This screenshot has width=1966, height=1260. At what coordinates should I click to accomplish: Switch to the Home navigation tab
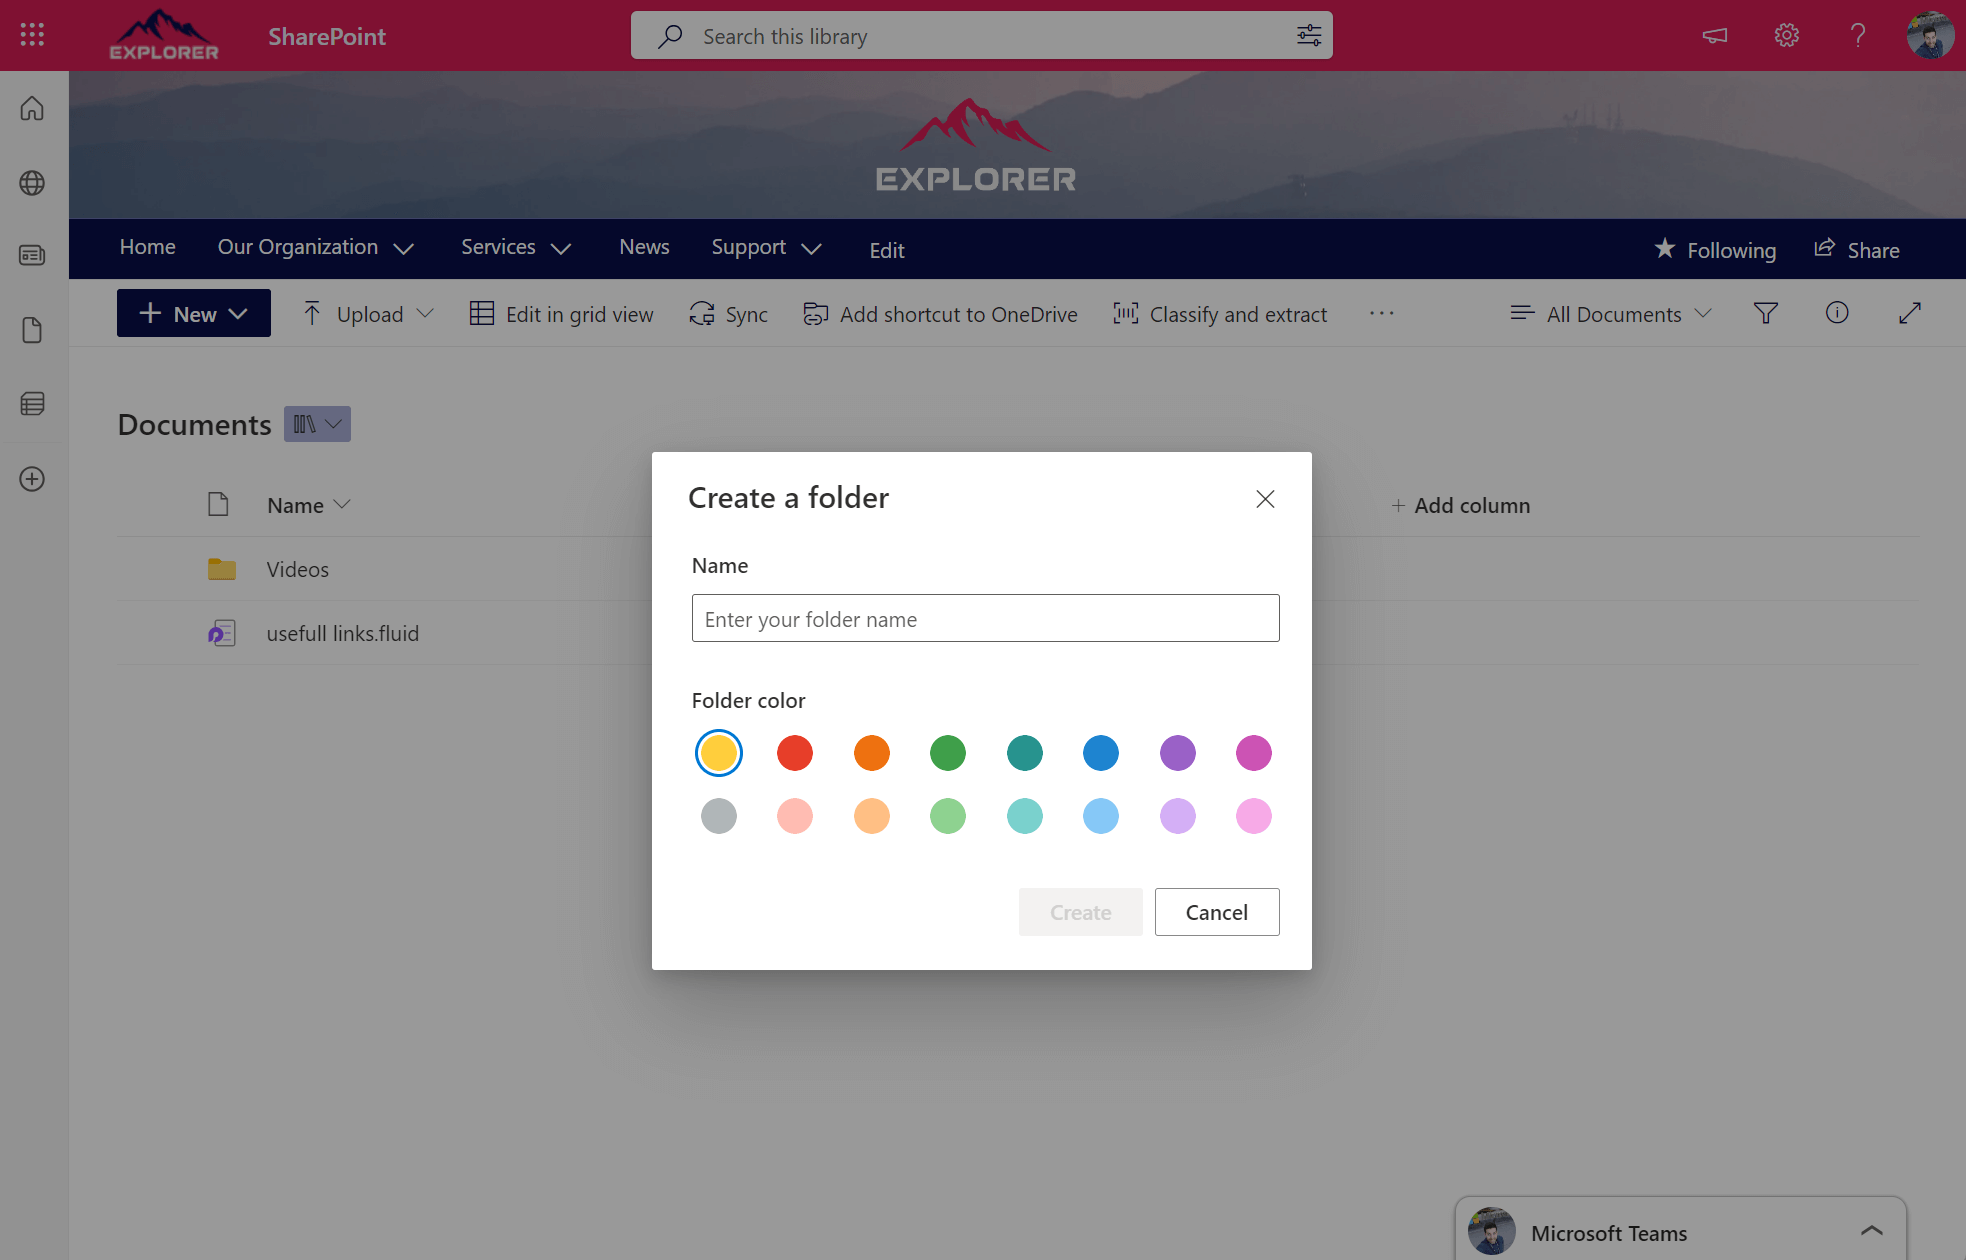(147, 247)
